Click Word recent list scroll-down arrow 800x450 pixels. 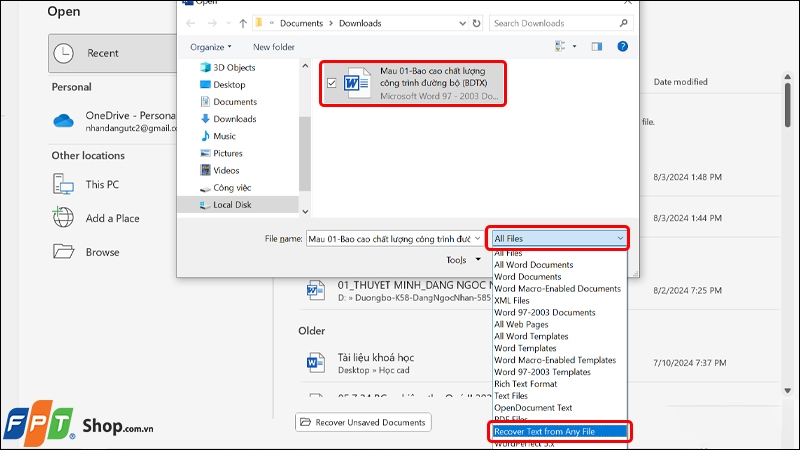788,391
